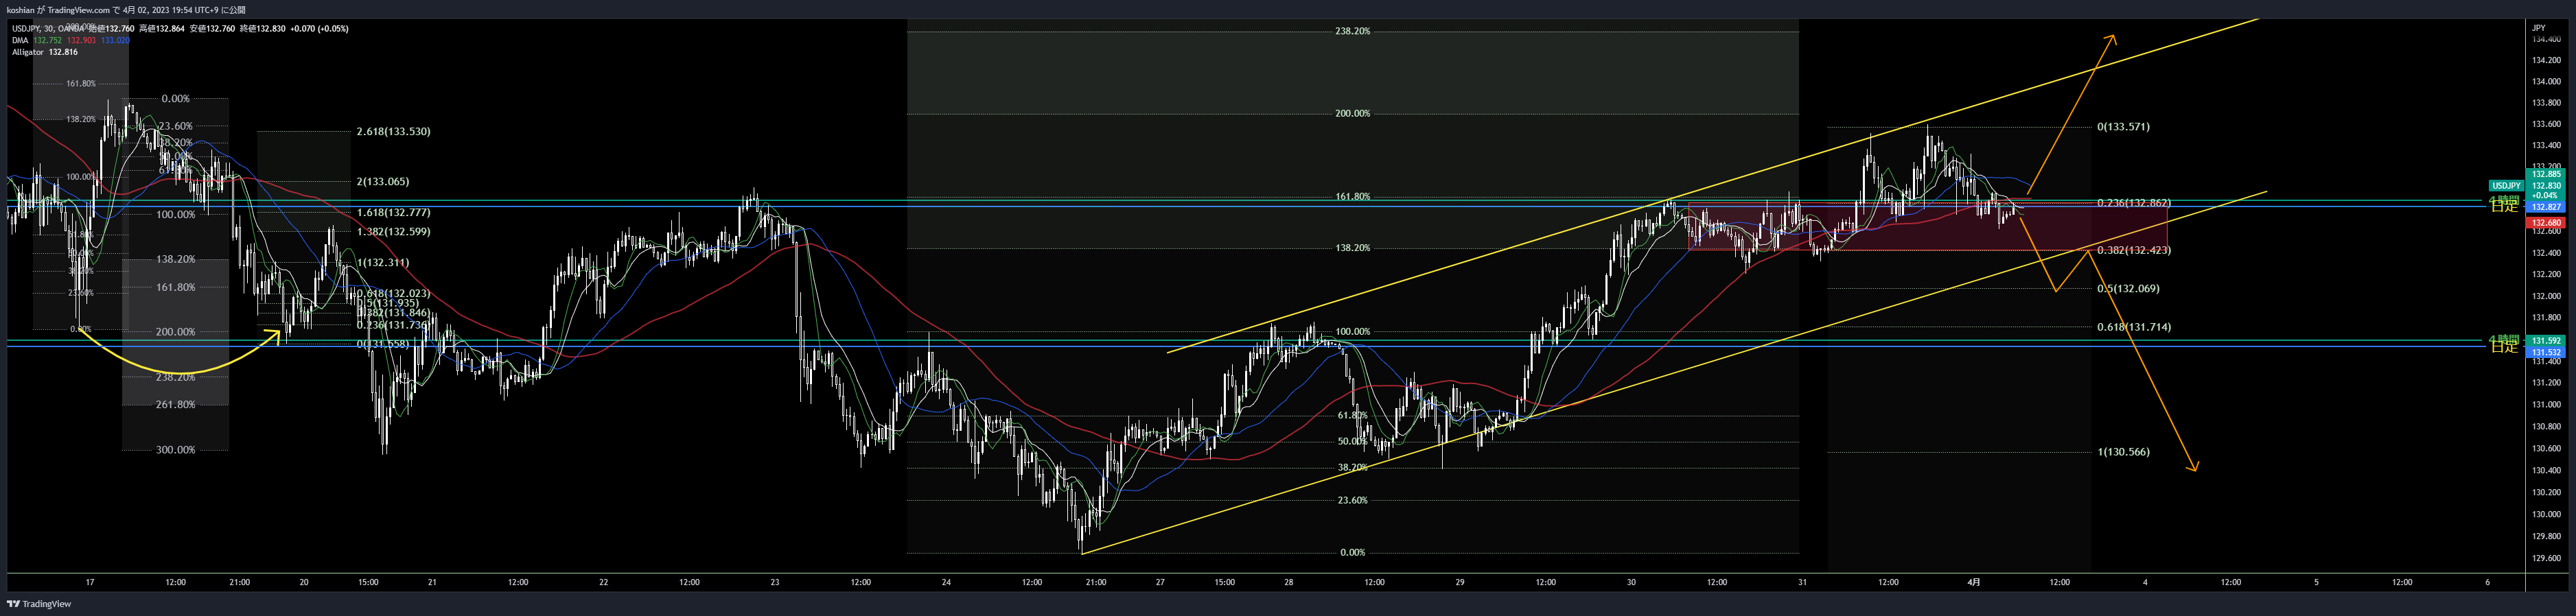This screenshot has width=2576, height=616.
Task: Select the 0.236(132.862) retracement label
Action: point(2134,203)
